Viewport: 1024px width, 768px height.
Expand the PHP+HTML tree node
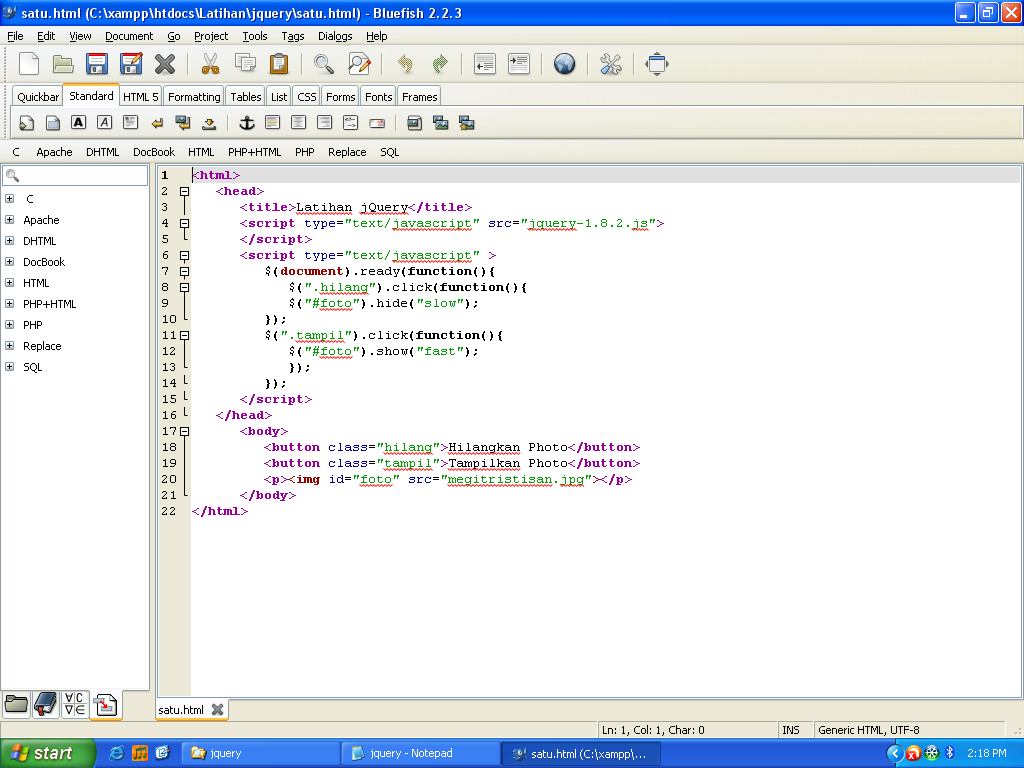point(10,304)
